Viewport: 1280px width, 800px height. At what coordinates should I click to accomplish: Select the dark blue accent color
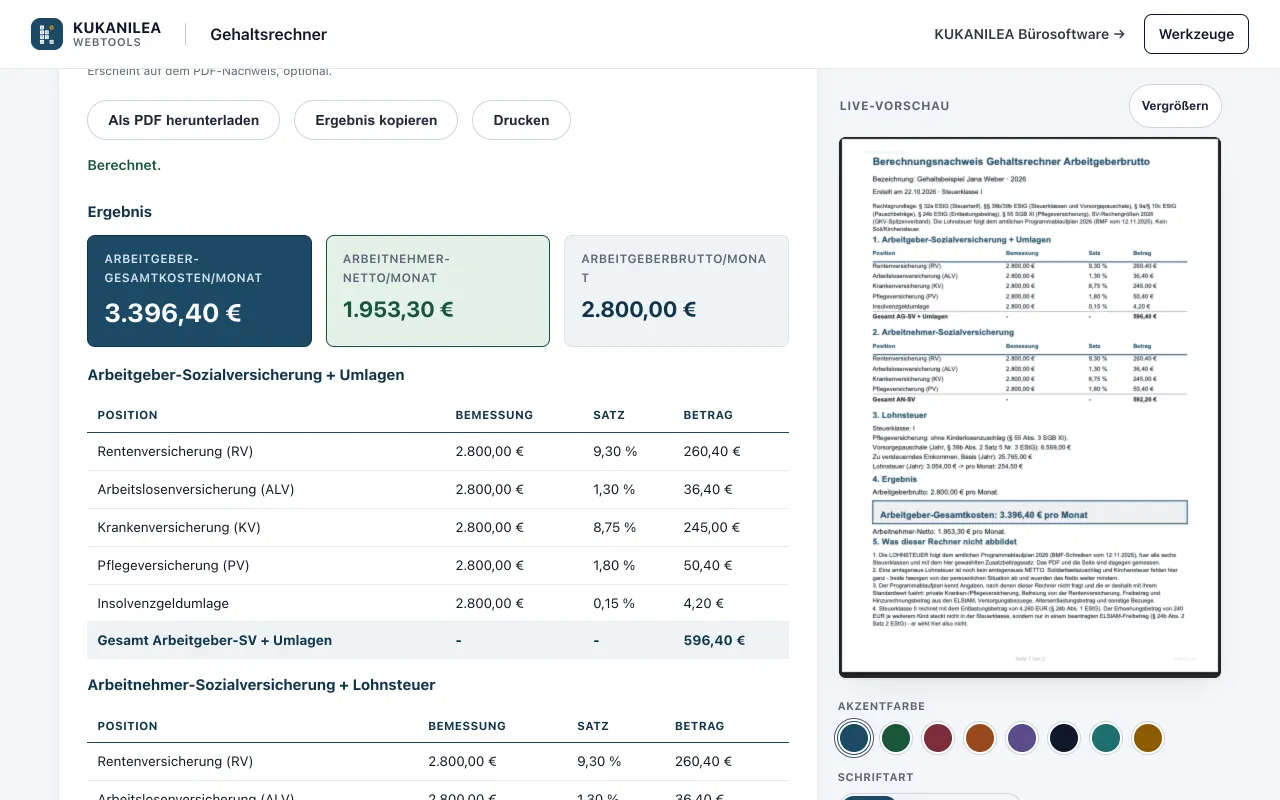pos(854,738)
